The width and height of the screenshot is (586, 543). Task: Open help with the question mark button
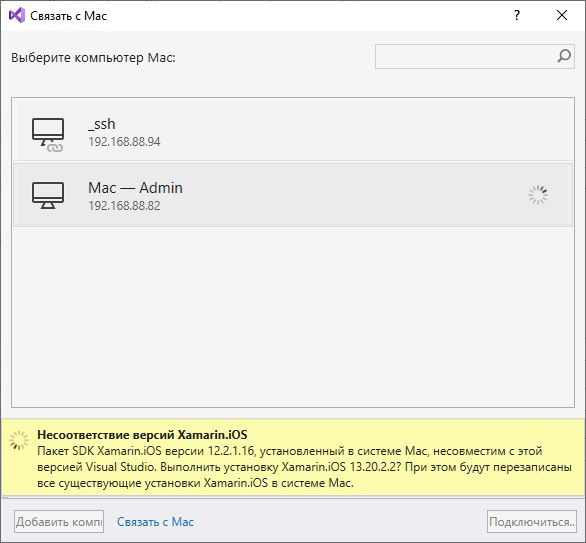point(517,15)
